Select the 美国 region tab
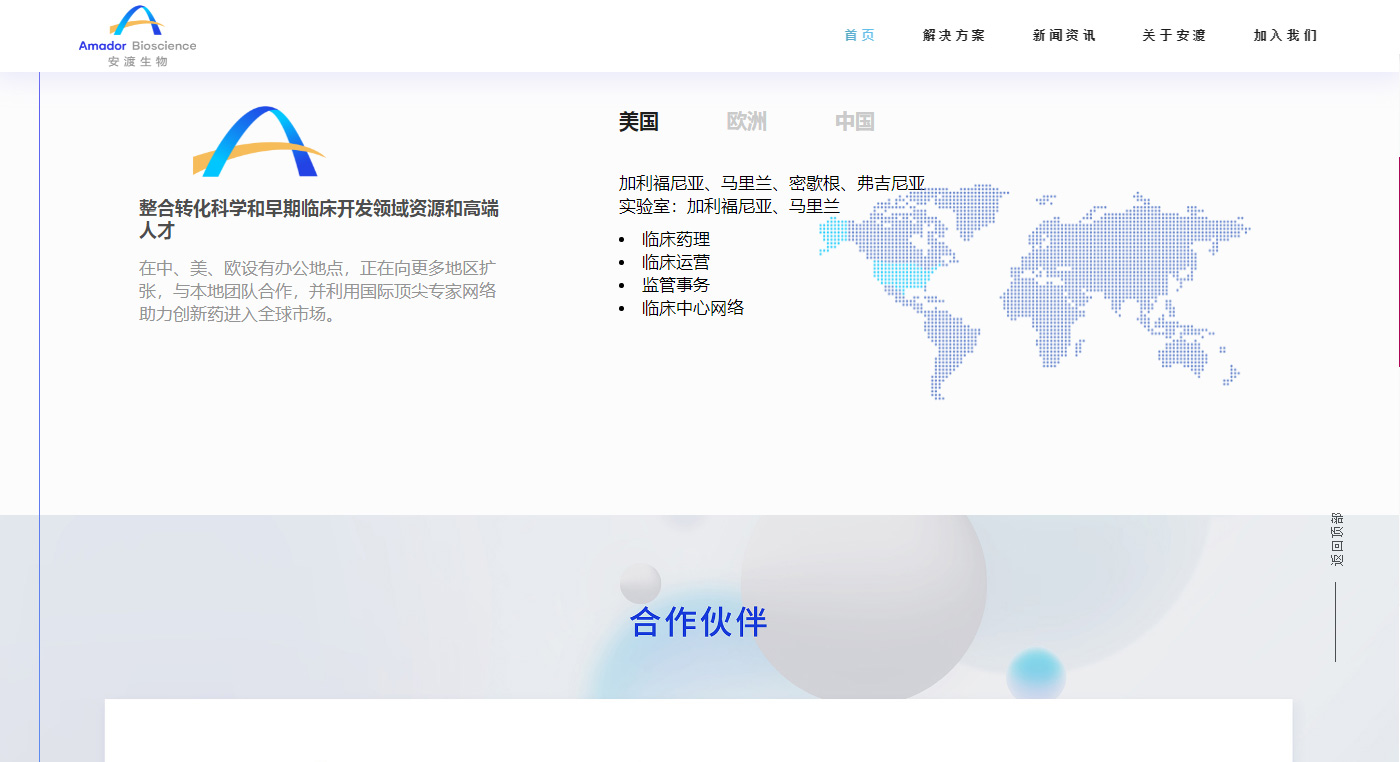The height and width of the screenshot is (762, 1400). [638, 122]
